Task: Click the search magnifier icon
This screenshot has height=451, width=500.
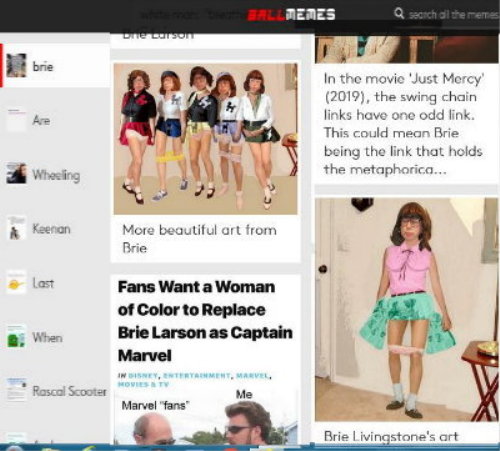Action: click(x=399, y=14)
